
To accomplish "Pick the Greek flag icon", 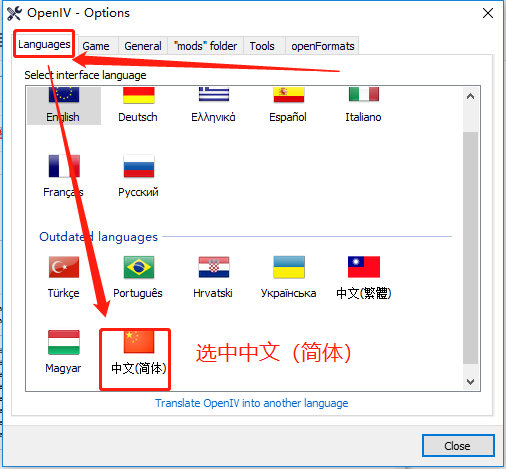I will pos(214,94).
